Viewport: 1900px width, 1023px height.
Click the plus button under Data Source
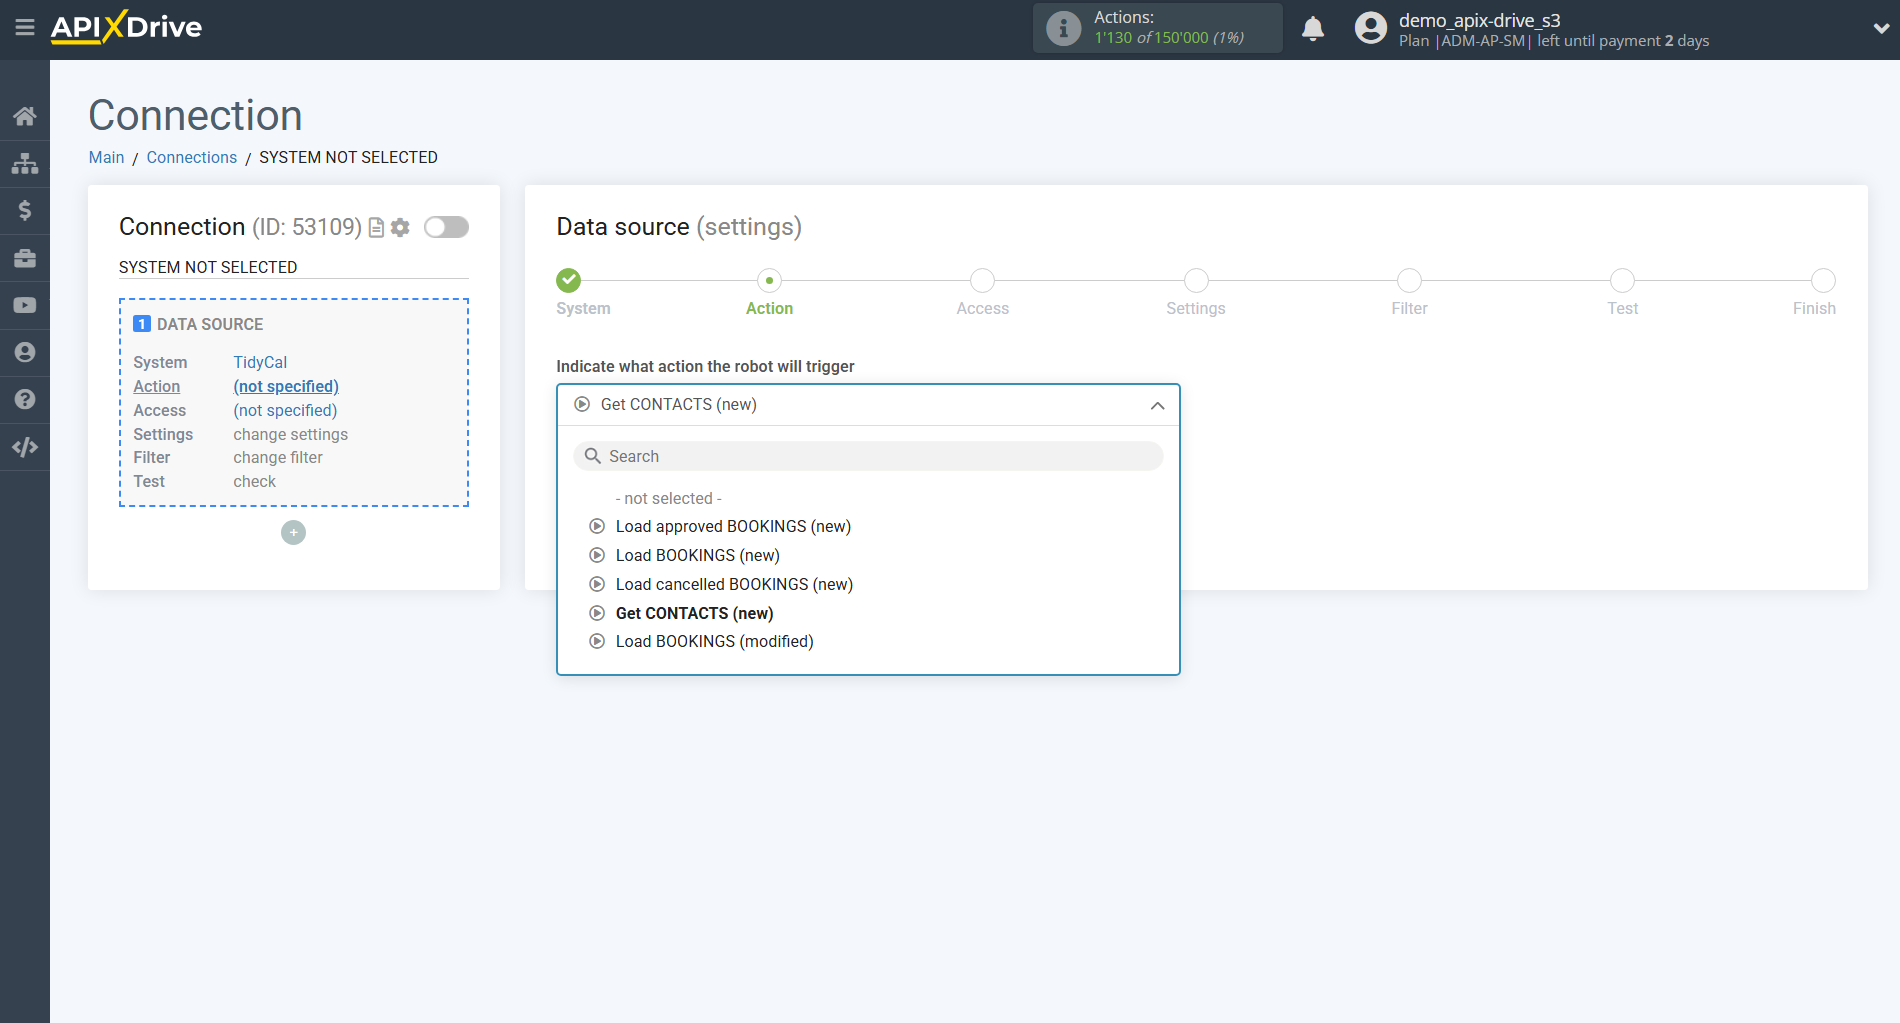point(293,532)
